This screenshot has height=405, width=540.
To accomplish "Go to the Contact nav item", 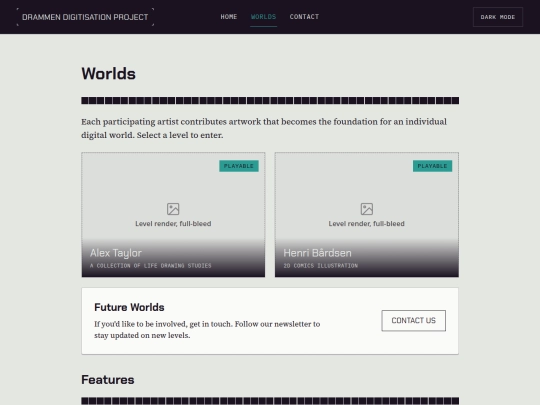I will click(304, 17).
